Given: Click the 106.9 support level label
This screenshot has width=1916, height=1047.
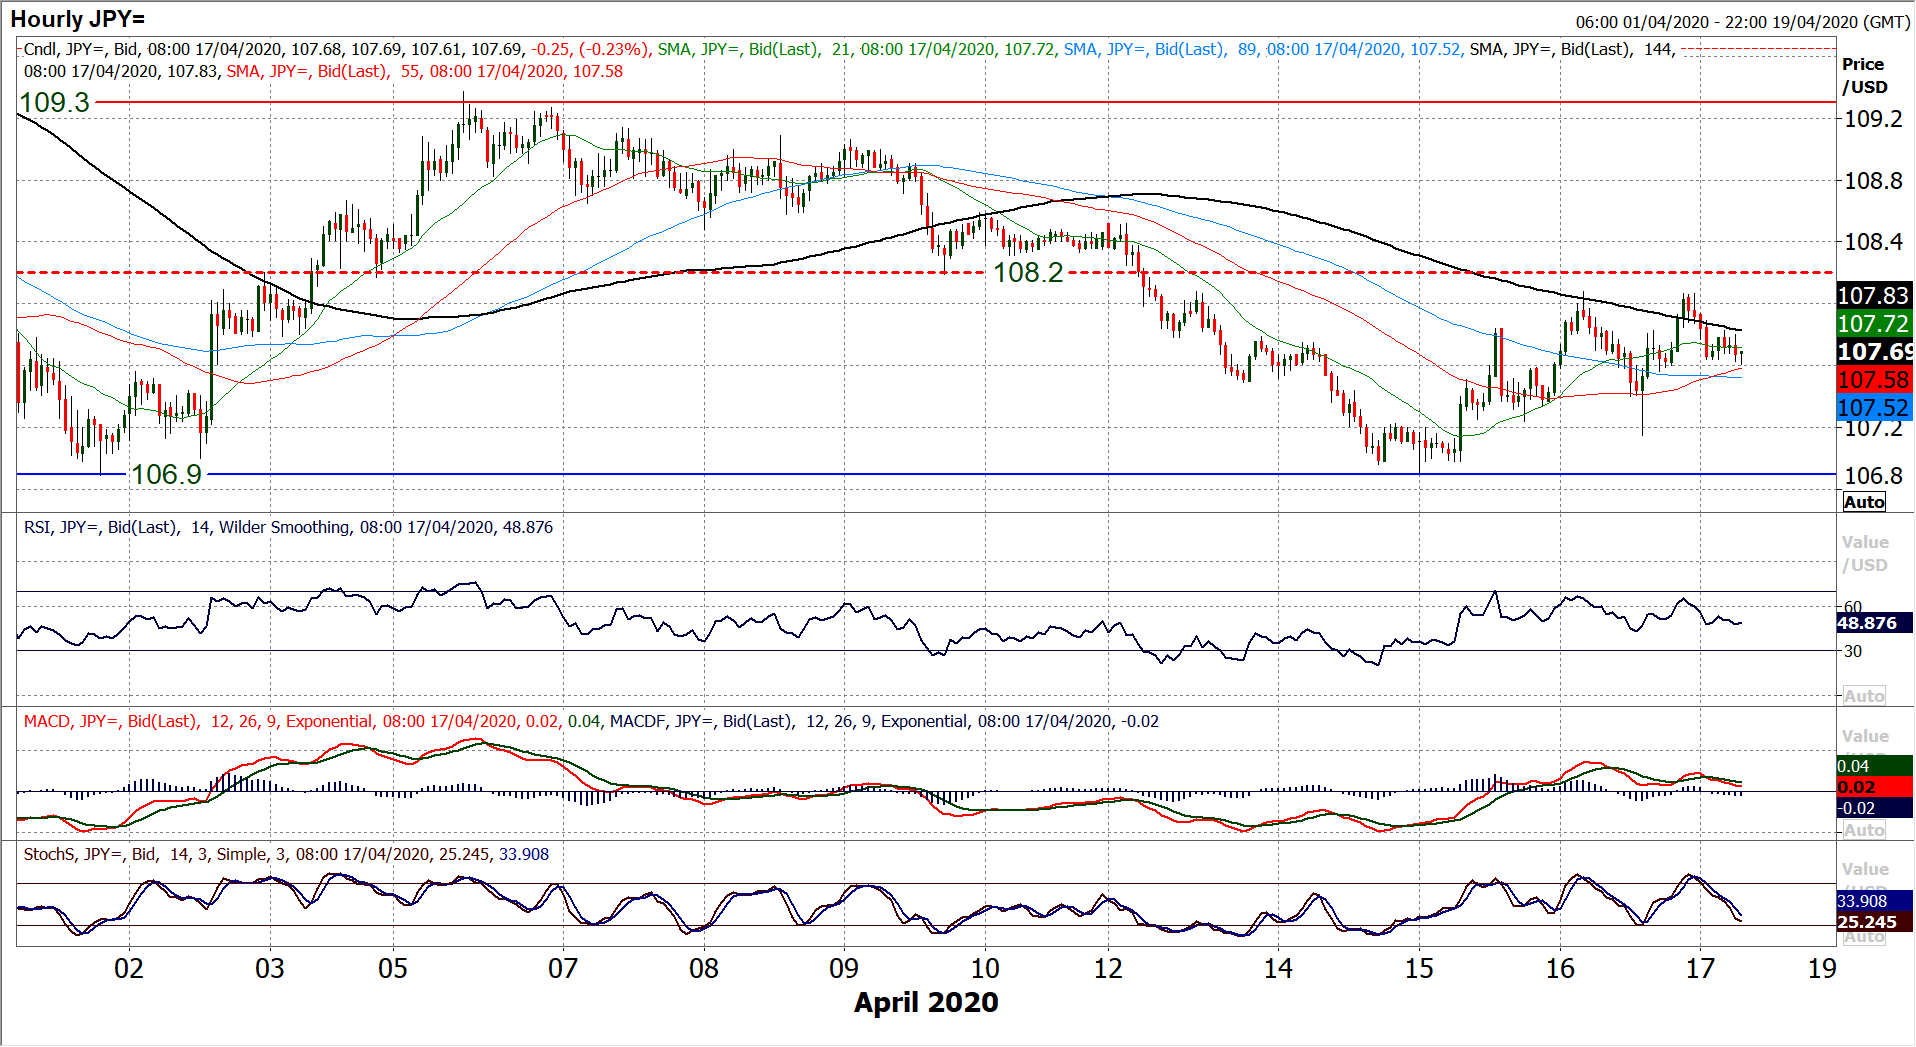Looking at the screenshot, I should pyautogui.click(x=167, y=474).
